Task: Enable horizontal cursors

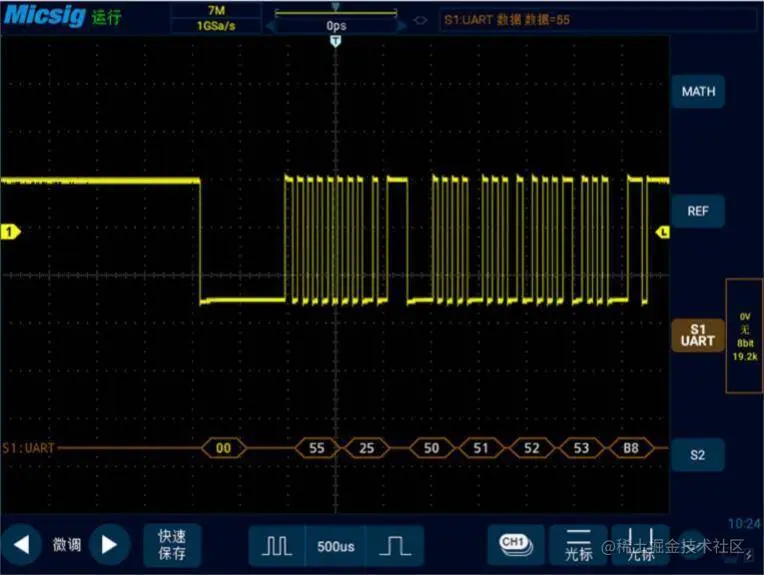Action: click(579, 545)
